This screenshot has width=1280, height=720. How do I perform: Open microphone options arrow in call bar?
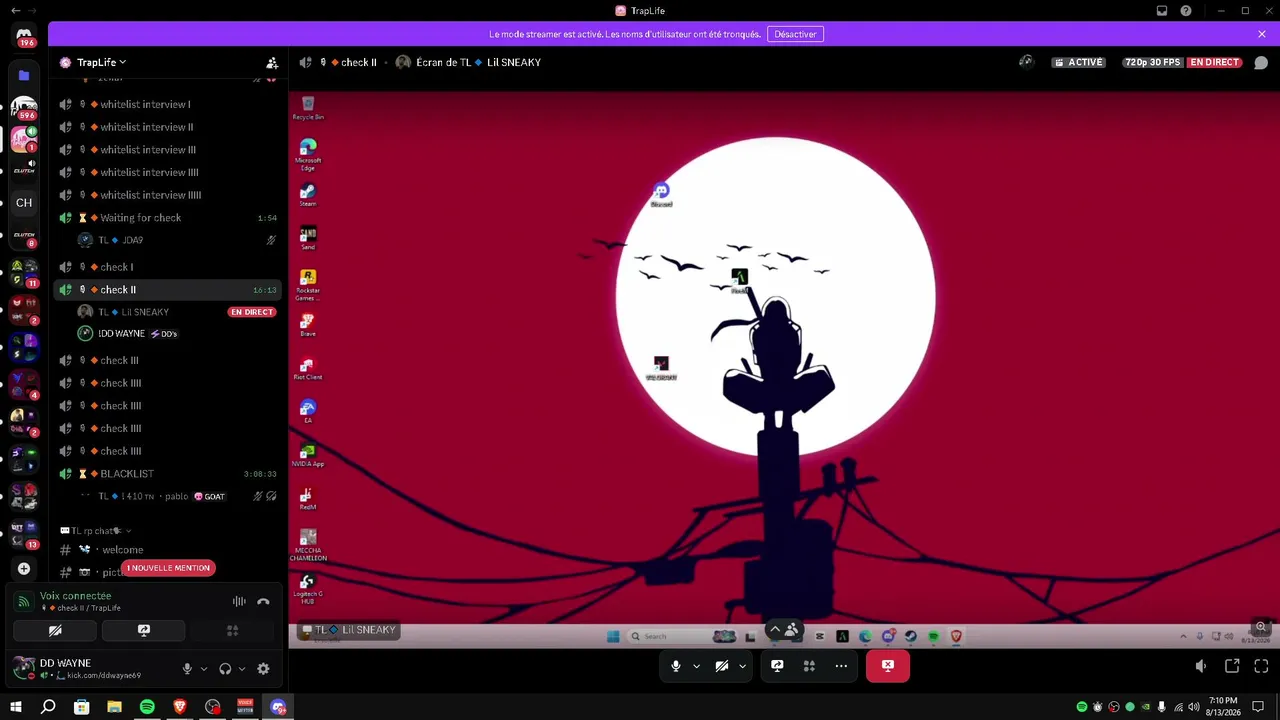(x=696, y=666)
